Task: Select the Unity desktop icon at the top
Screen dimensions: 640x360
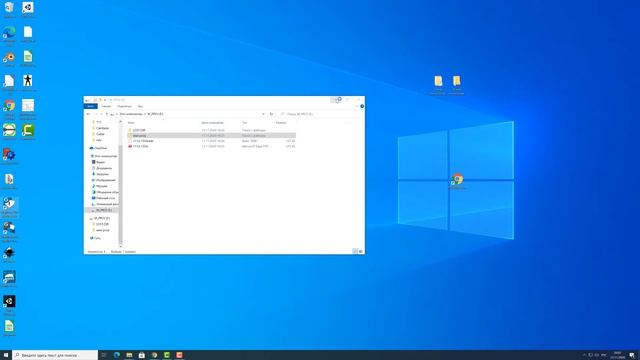Action: pos(28,9)
